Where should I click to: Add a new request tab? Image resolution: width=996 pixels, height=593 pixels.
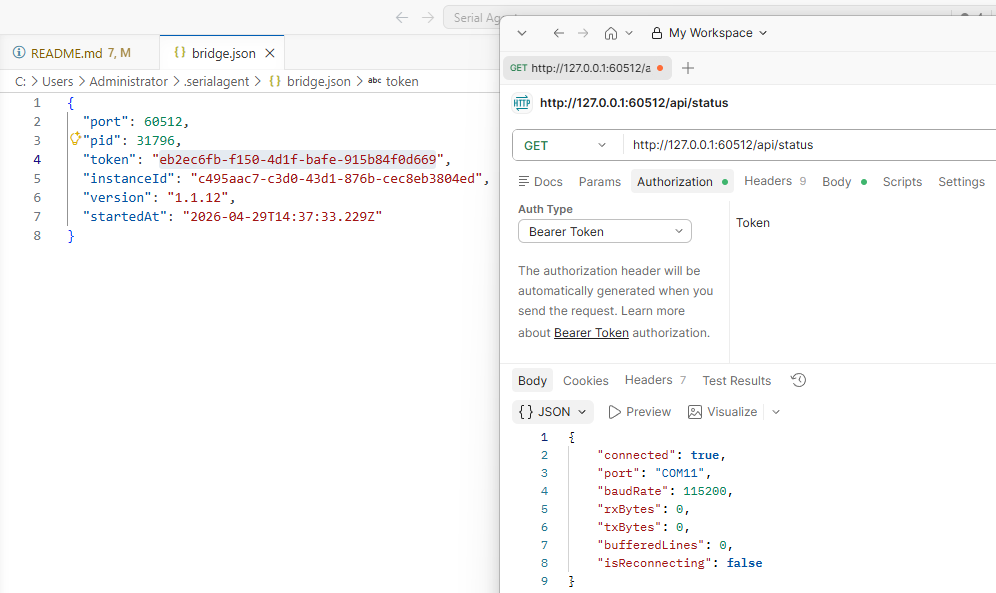pyautogui.click(x=687, y=68)
